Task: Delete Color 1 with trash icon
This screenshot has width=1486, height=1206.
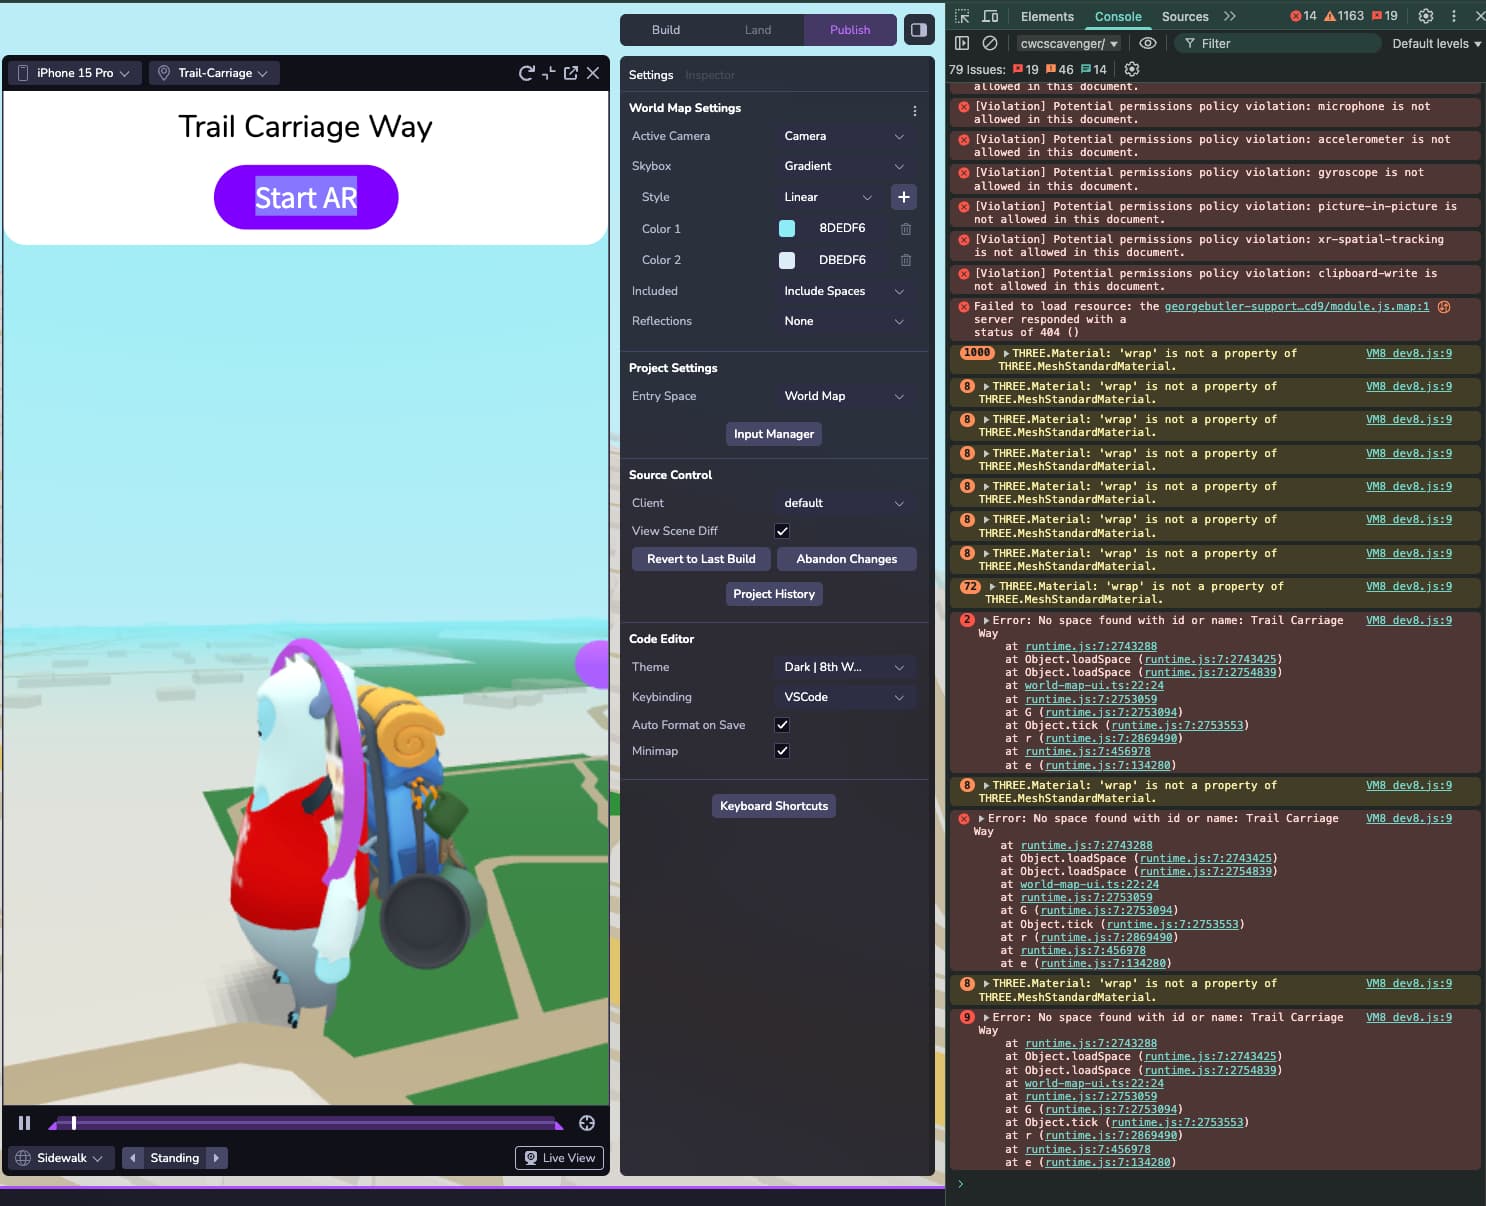Action: (906, 229)
